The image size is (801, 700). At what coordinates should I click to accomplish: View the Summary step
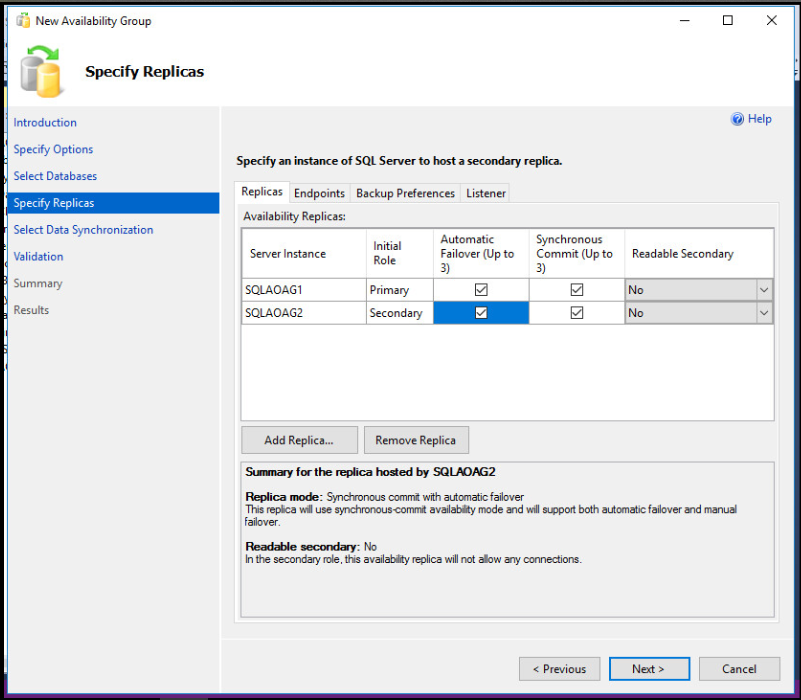pos(37,283)
